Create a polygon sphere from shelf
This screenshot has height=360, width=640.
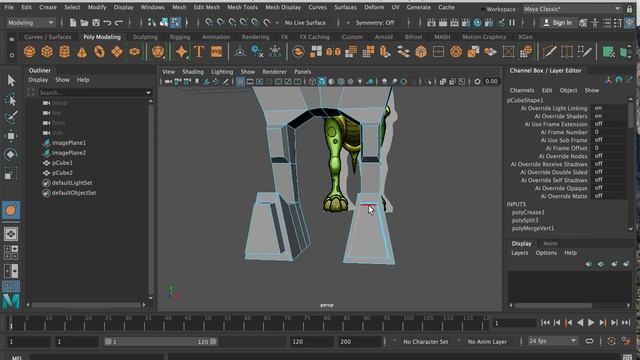[29, 52]
